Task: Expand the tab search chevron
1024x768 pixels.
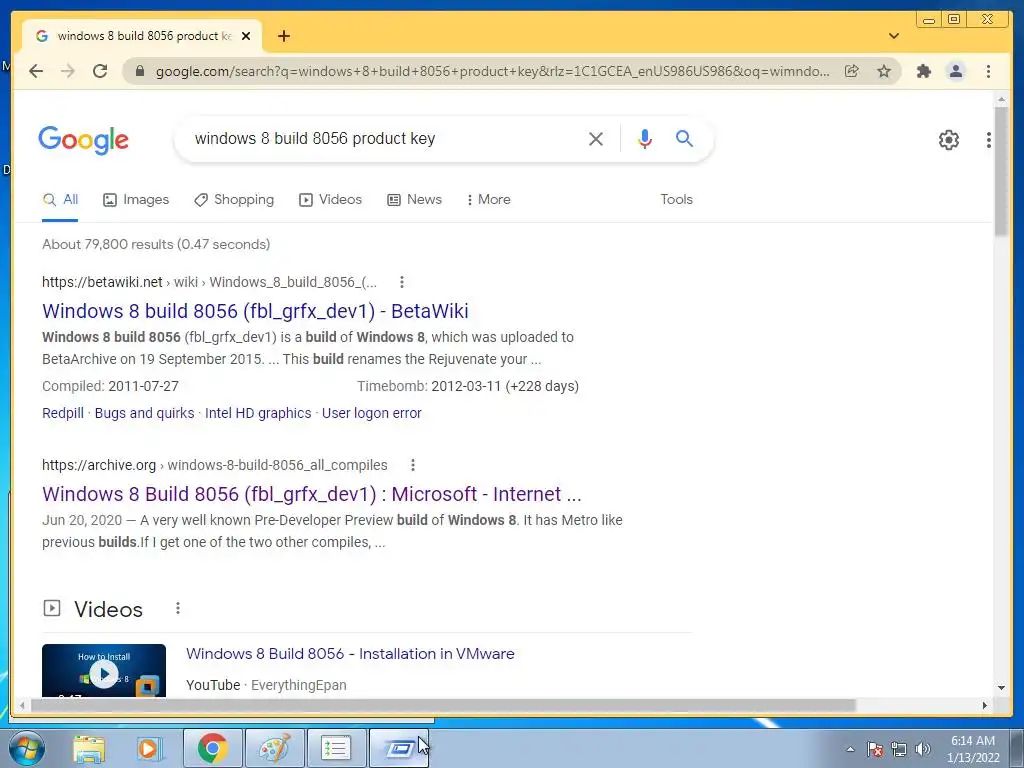Action: (893, 36)
